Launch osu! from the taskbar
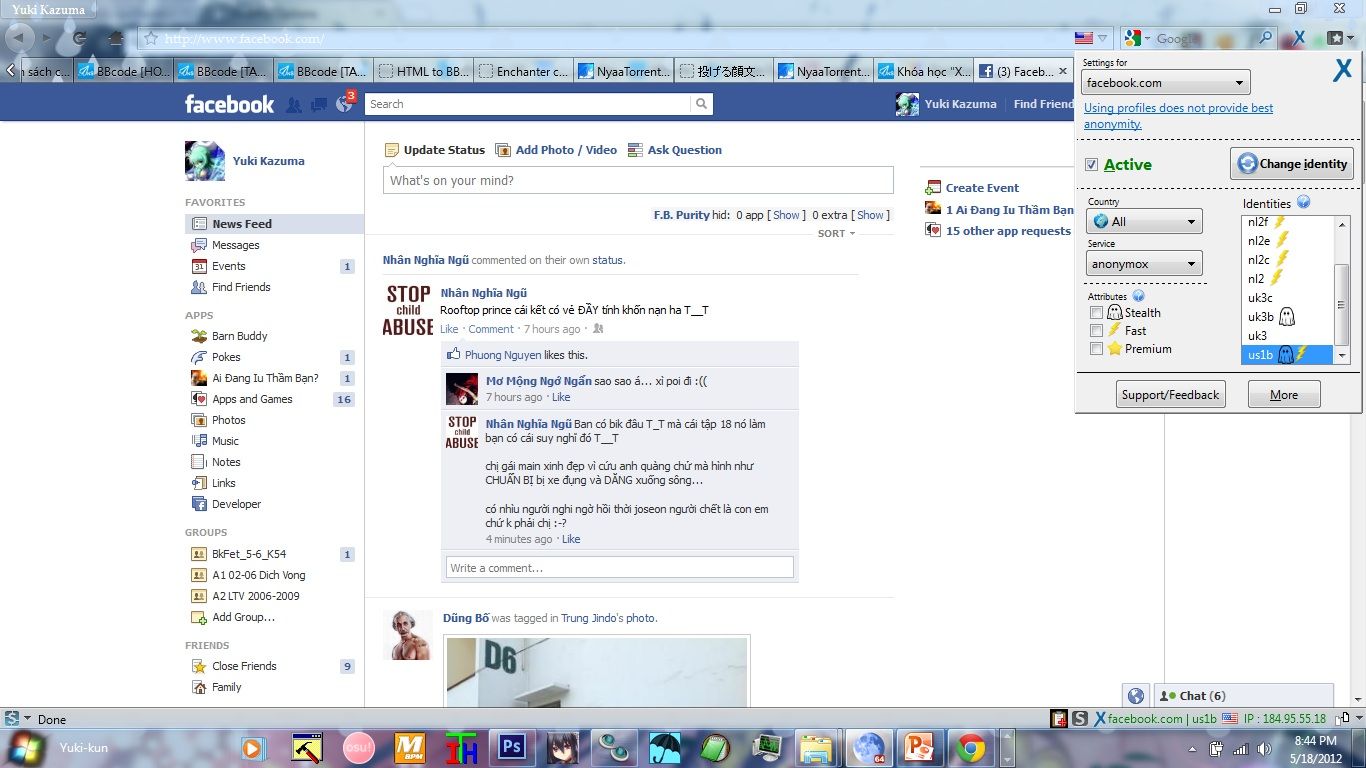This screenshot has width=1366, height=768. tap(357, 747)
